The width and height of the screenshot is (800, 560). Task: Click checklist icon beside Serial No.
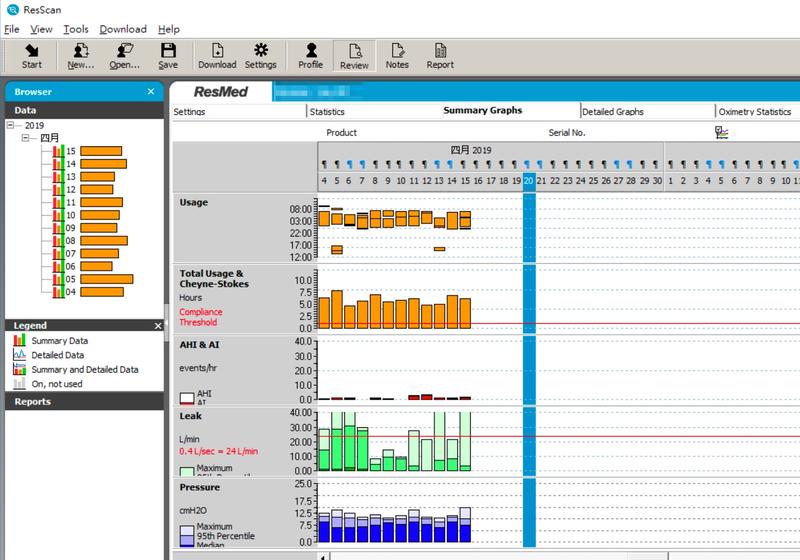coord(721,132)
